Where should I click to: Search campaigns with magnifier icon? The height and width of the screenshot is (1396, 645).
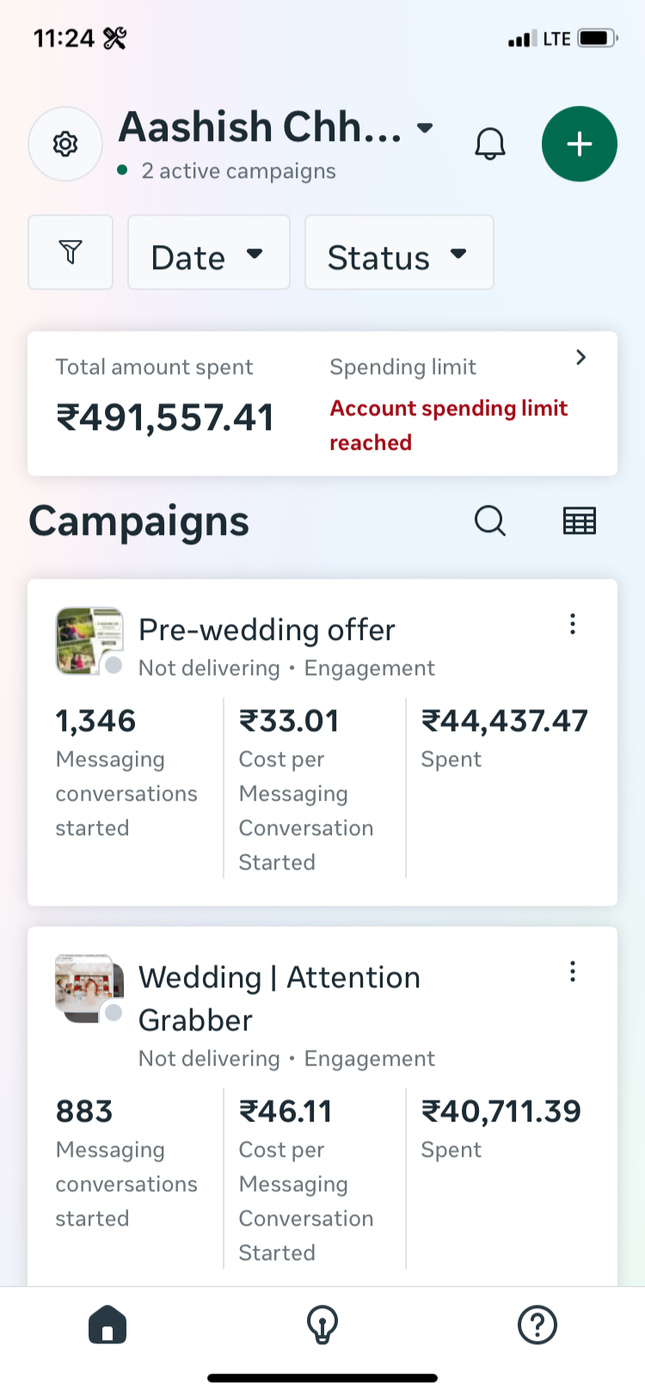point(490,521)
